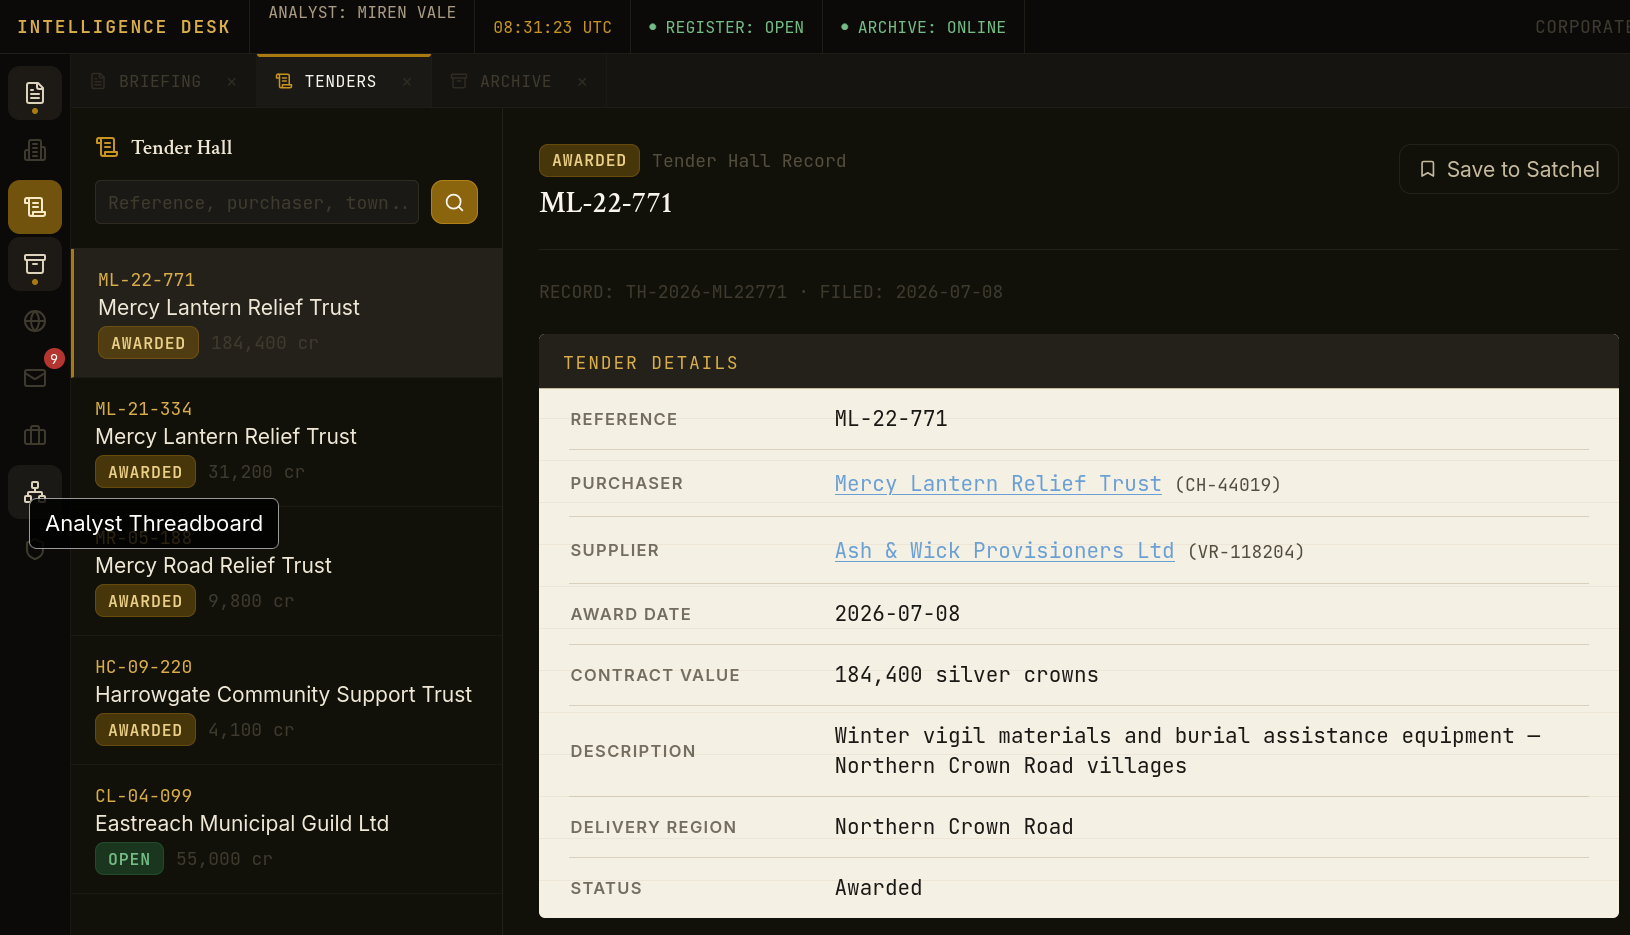Screen dimensions: 1630x935
Task: Select tender ML-21-334 list row
Action: click(x=287, y=442)
